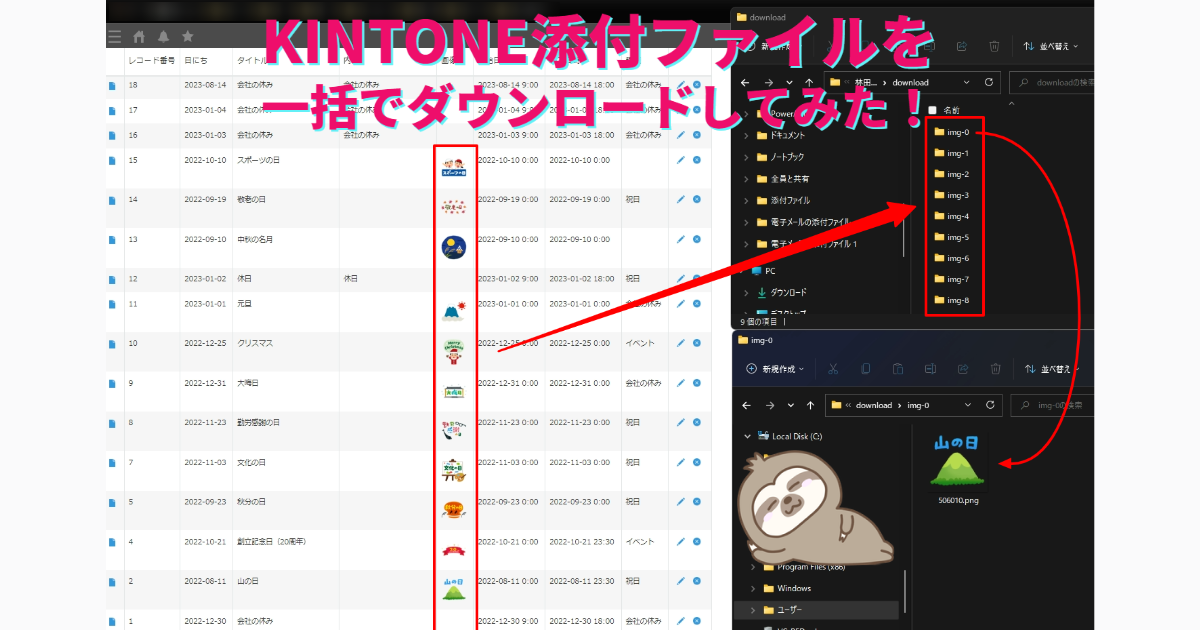Sort by 名前 column in download window
1200x630 pixels.
tap(952, 110)
